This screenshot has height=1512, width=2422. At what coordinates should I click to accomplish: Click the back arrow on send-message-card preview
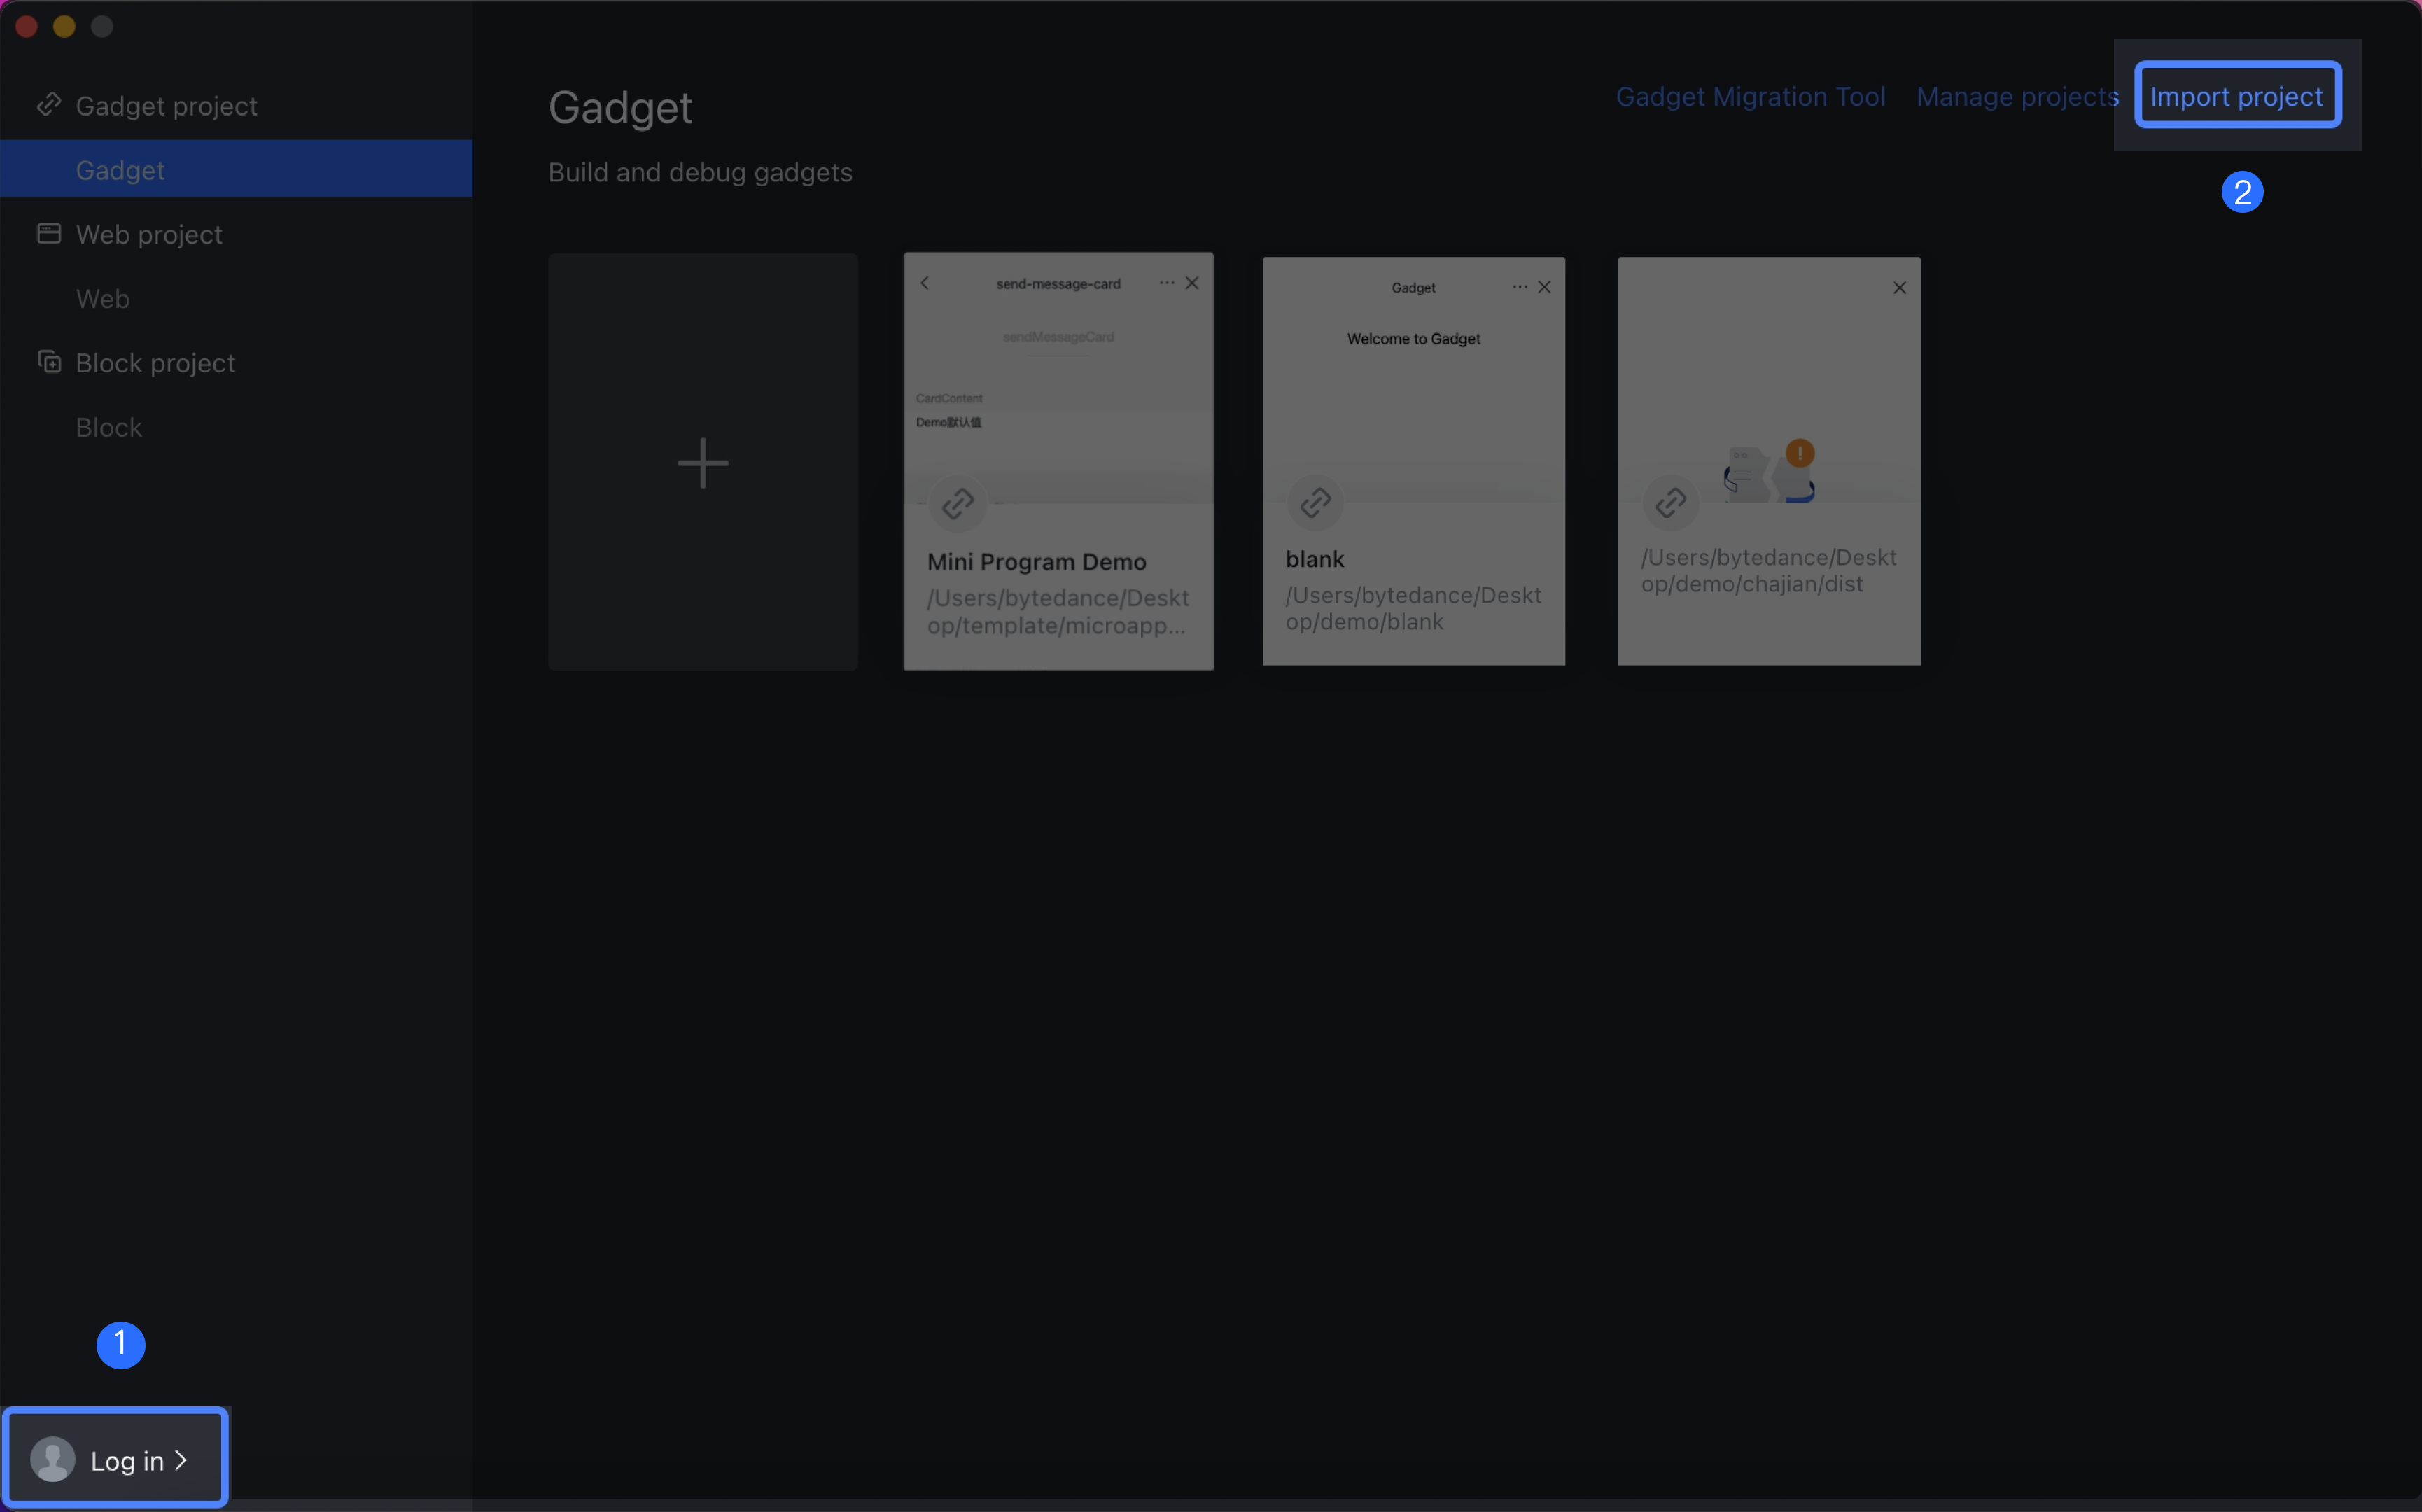click(925, 283)
